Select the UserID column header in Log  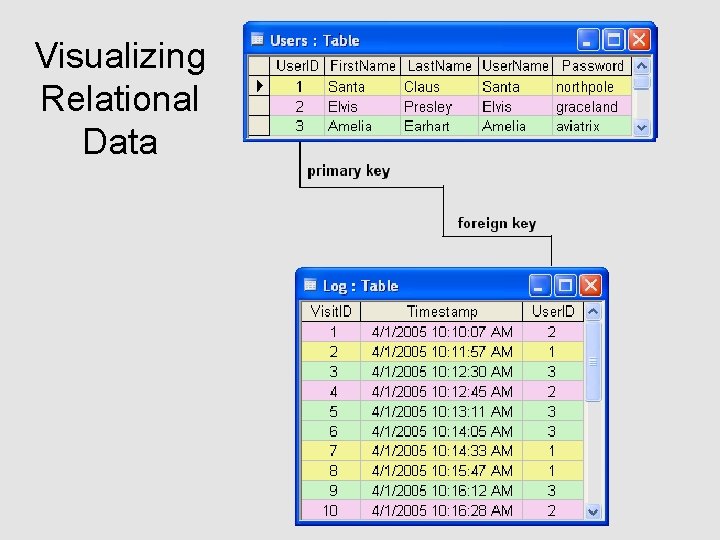click(553, 311)
